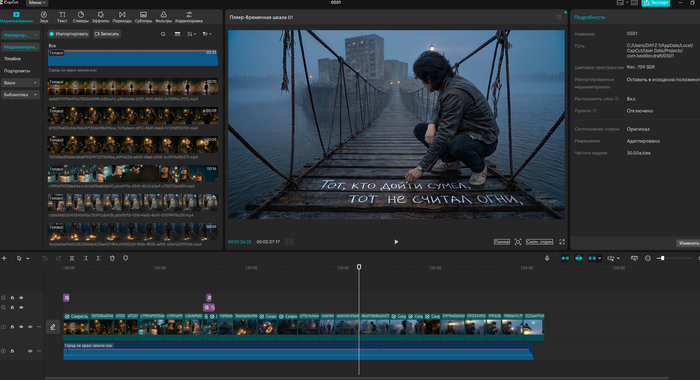Lock the top overlay track
The width and height of the screenshot is (700, 380).
pyautogui.click(x=12, y=298)
